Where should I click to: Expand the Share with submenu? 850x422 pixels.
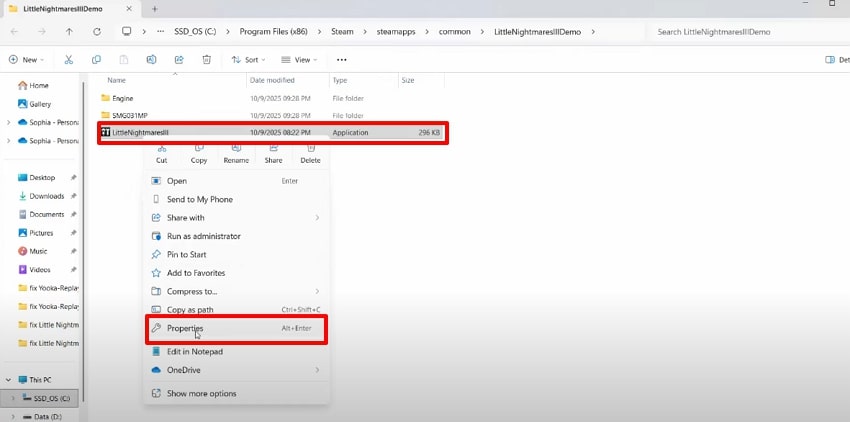317,218
